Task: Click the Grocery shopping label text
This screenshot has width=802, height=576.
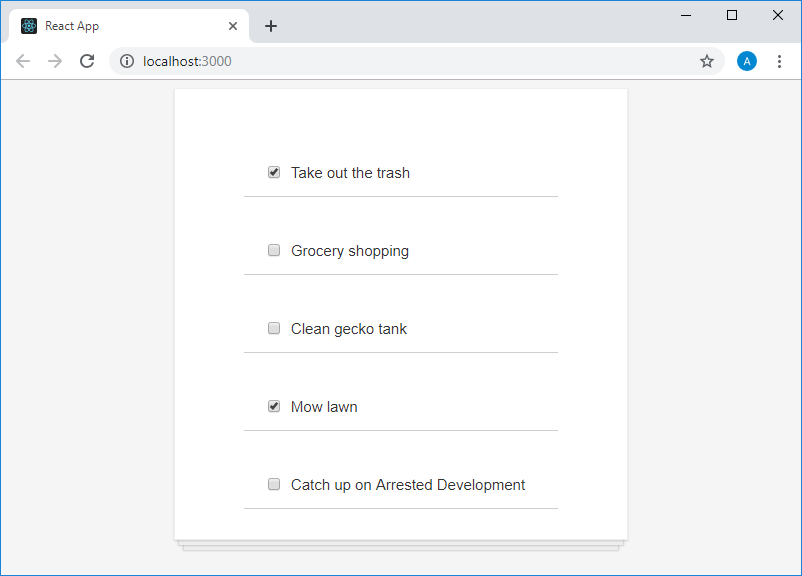Action: coord(350,251)
